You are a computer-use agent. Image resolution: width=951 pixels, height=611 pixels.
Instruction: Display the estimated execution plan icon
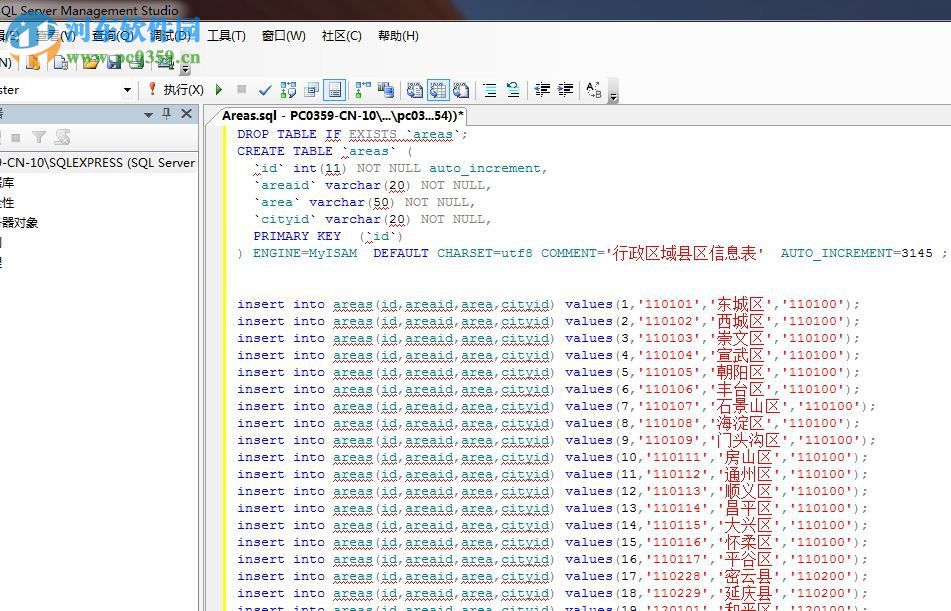(x=286, y=90)
